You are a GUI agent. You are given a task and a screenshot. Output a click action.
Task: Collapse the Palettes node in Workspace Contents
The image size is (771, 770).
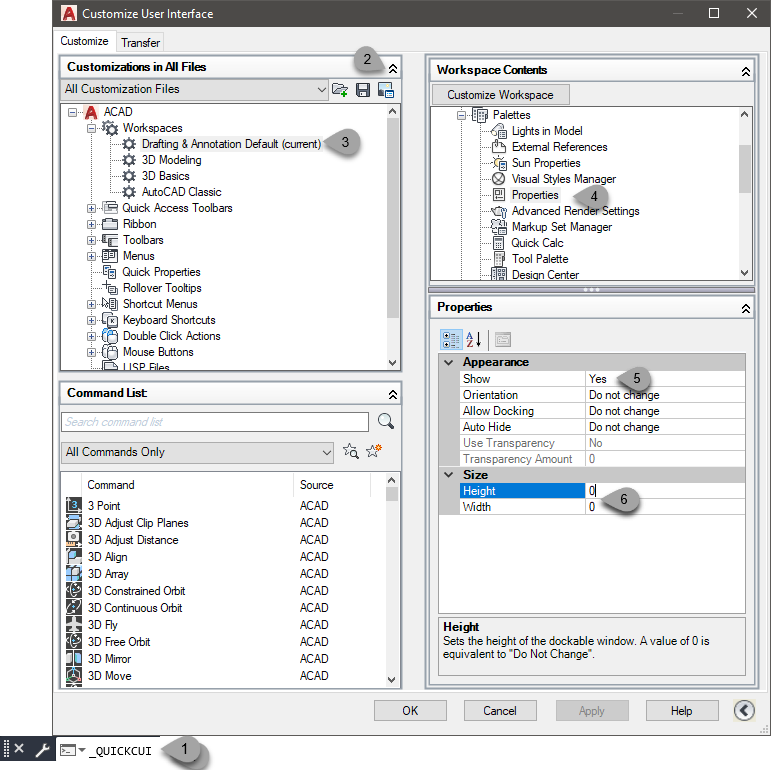click(461, 116)
